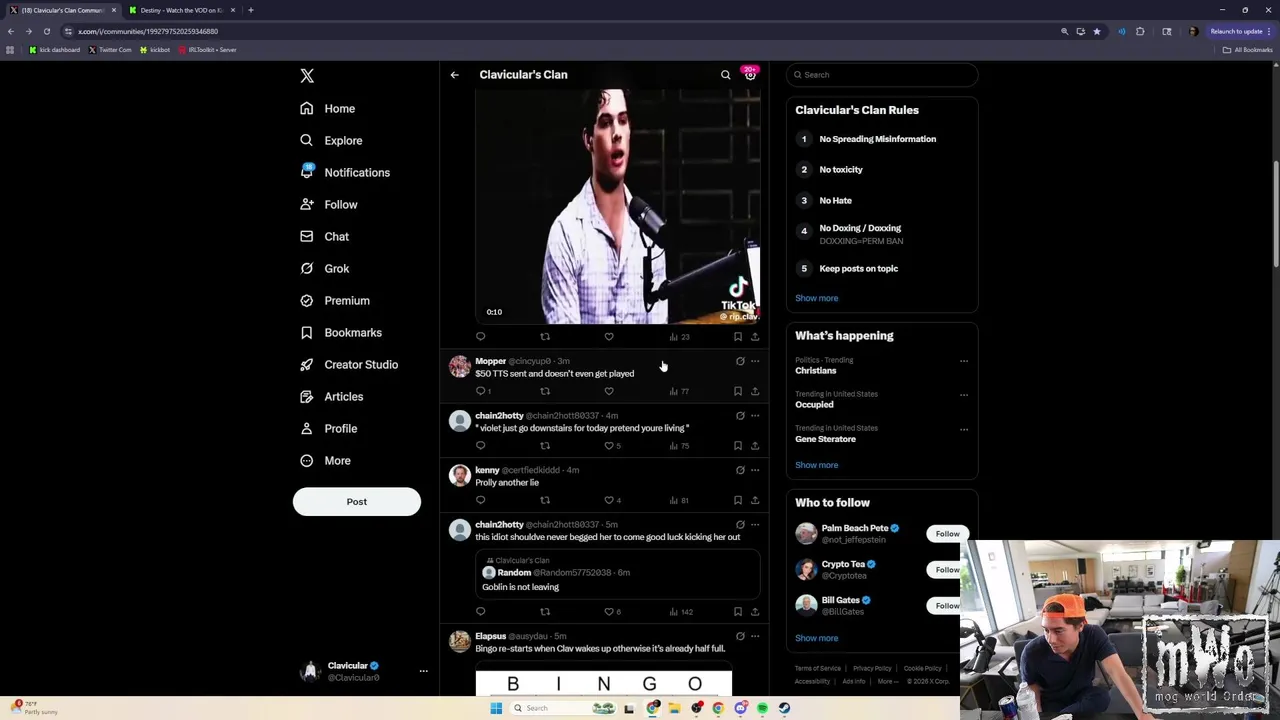Viewport: 1280px width, 720px height.
Task: Click the Creator Studio icon
Action: 306,364
